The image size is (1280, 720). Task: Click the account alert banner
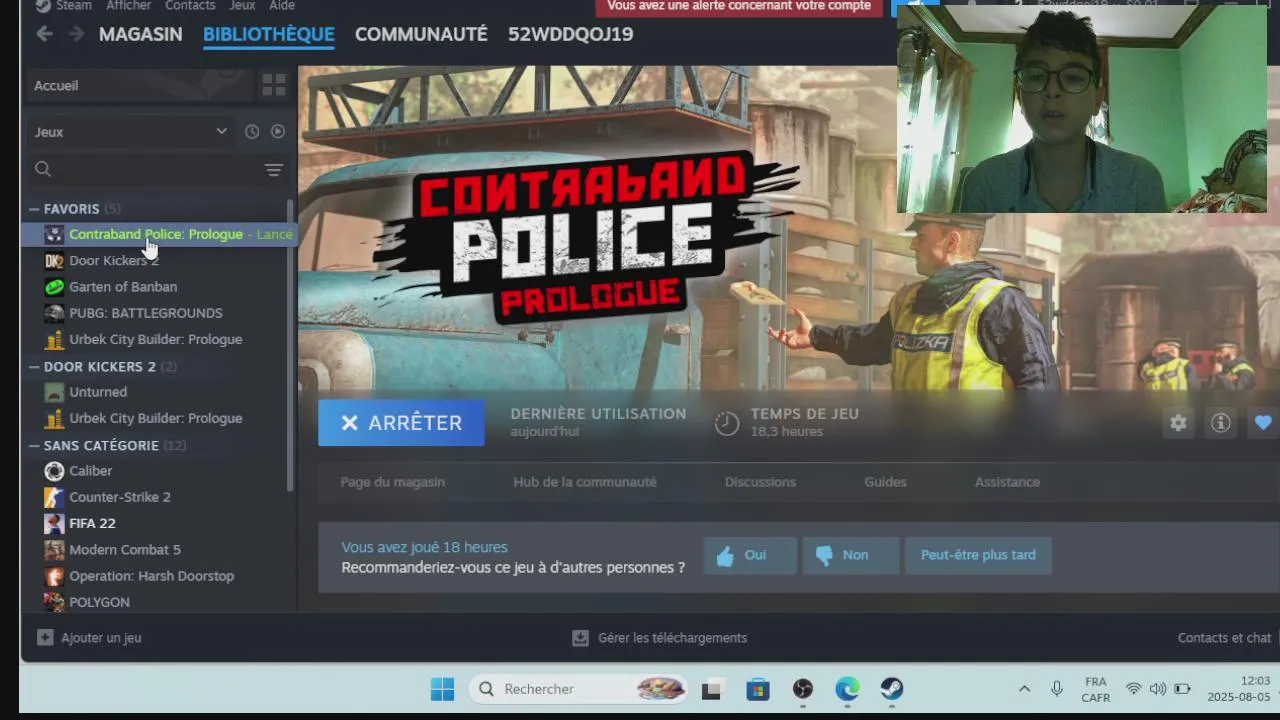(x=739, y=7)
